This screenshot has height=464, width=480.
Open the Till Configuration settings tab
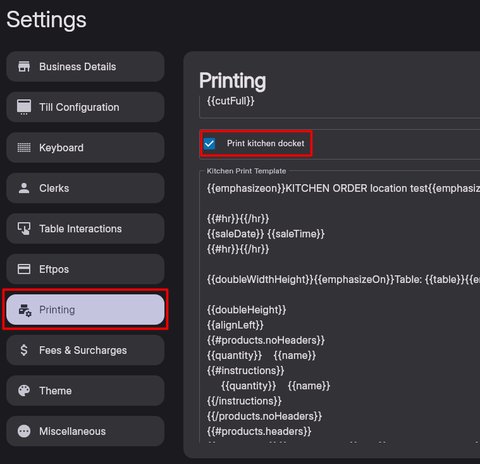[85, 107]
